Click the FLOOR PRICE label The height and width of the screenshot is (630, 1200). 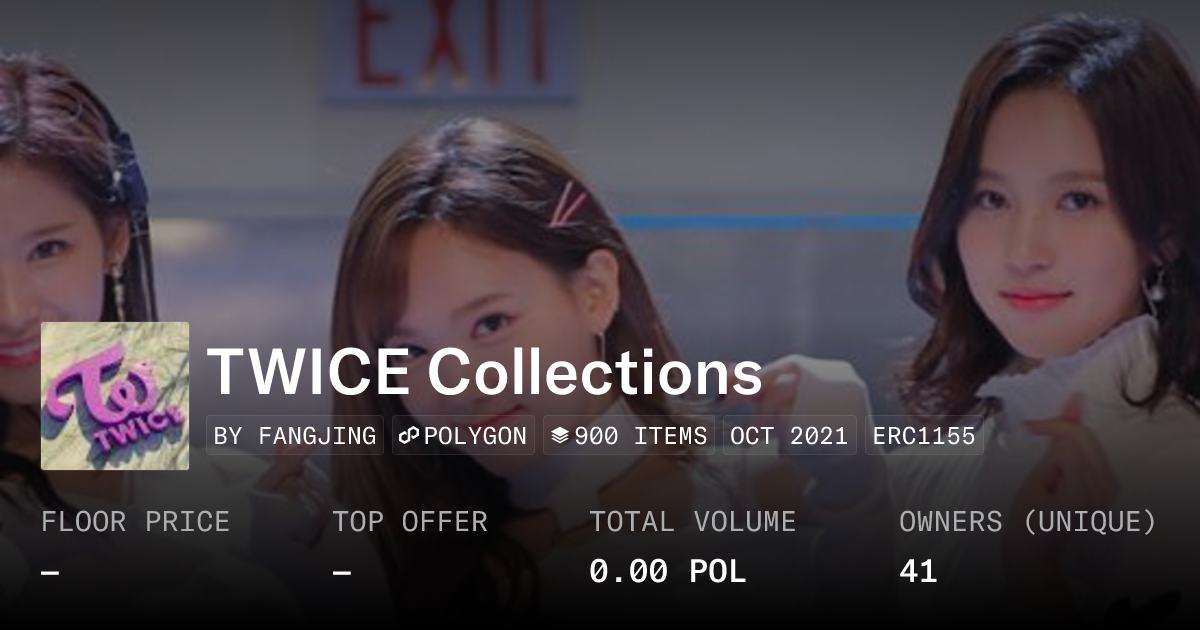pos(135,521)
